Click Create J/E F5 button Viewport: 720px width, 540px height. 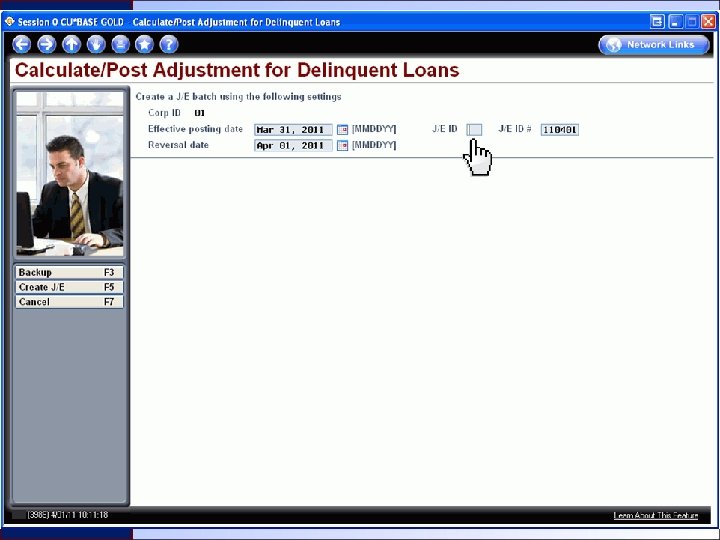coord(69,287)
